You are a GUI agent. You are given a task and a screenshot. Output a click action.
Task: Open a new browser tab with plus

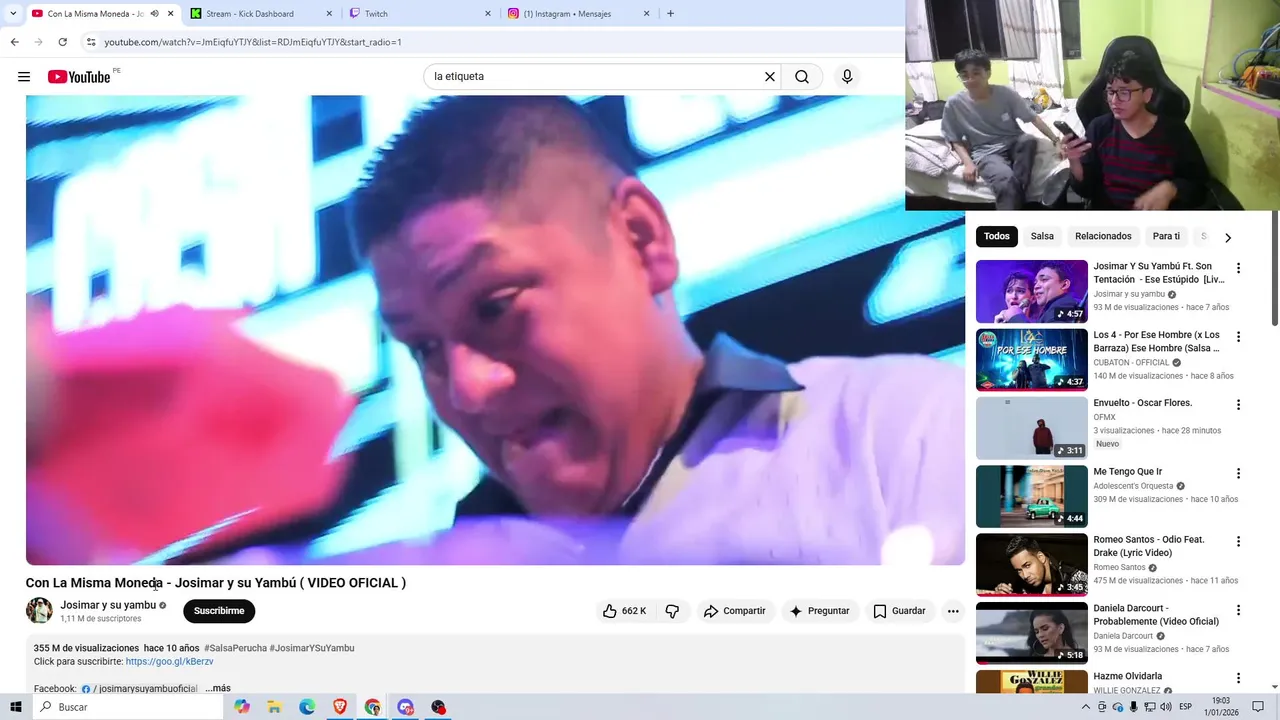point(670,14)
